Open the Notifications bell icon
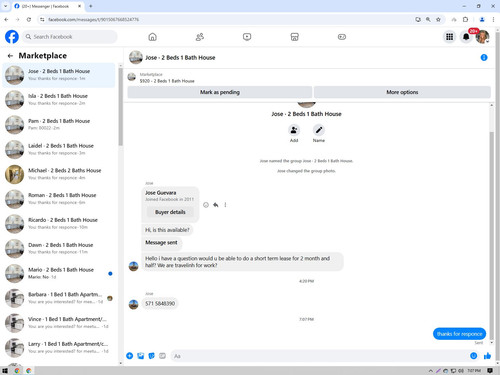The width and height of the screenshot is (500, 375). click(x=466, y=37)
